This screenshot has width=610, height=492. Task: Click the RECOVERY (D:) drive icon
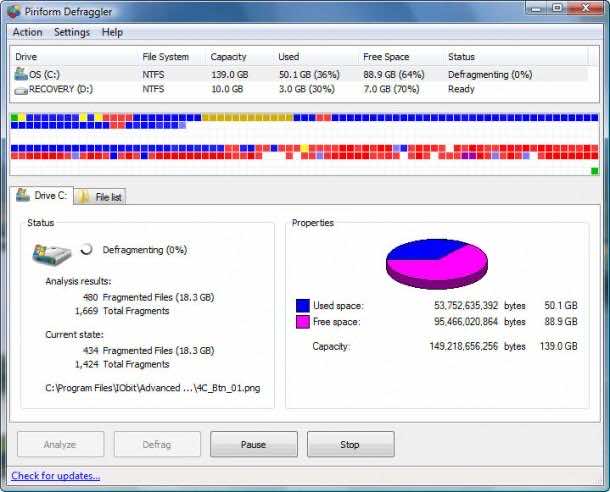(x=21, y=89)
